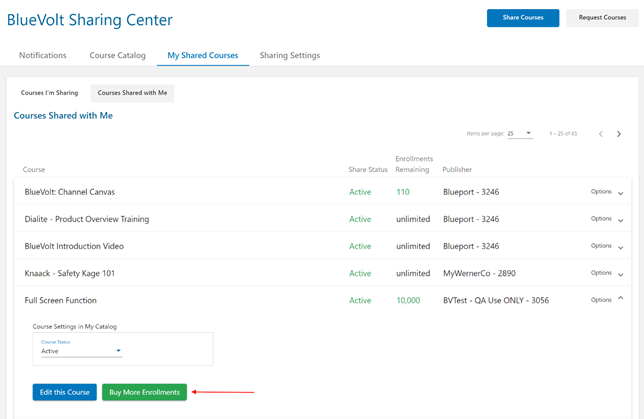The width and height of the screenshot is (644, 419).
Task: Click the 10,000 enrollments remaining value
Action: [x=408, y=300]
